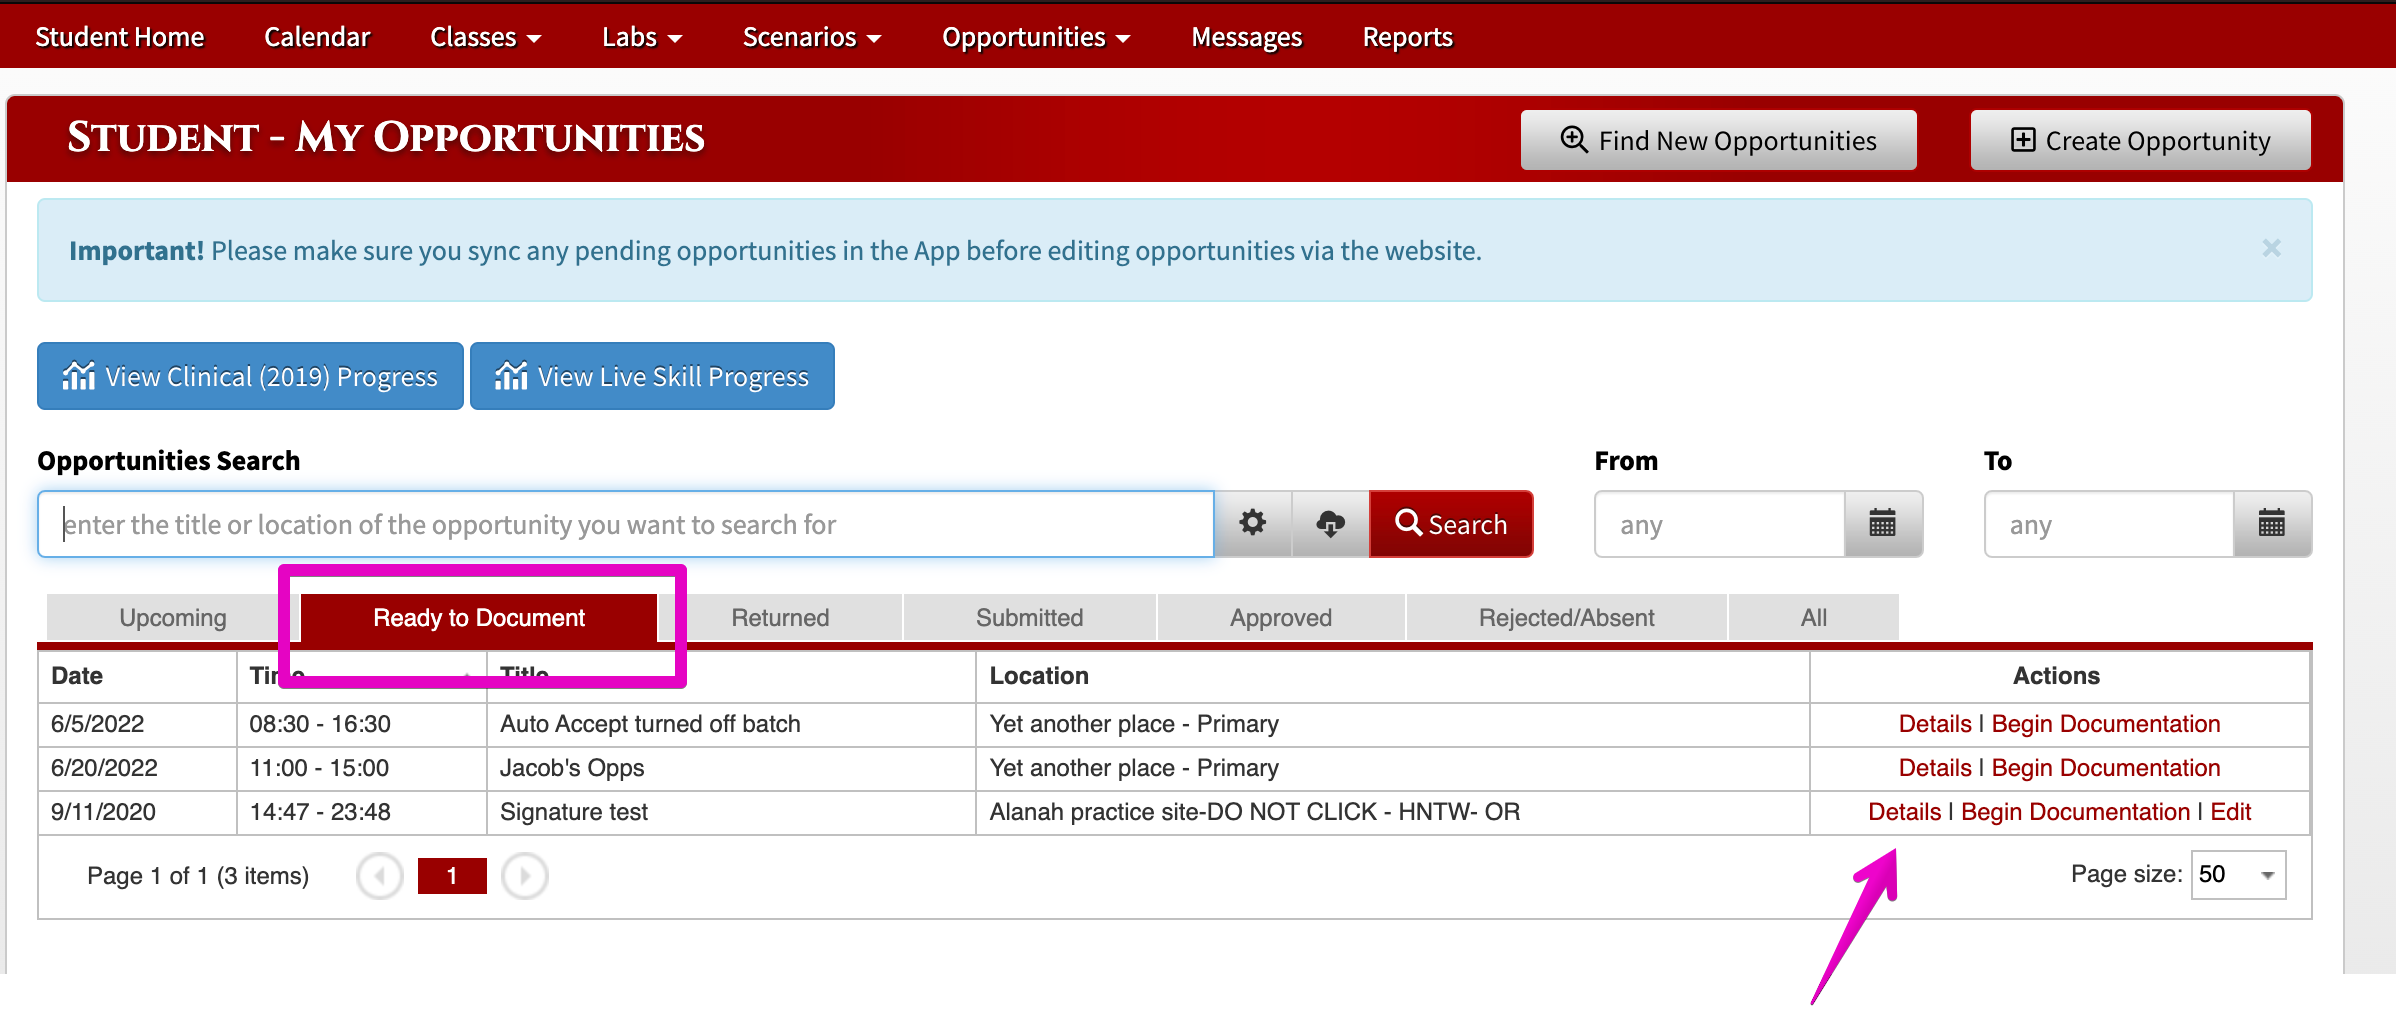Expand the Classes dropdown menu
2396x1009 pixels.
tap(485, 37)
